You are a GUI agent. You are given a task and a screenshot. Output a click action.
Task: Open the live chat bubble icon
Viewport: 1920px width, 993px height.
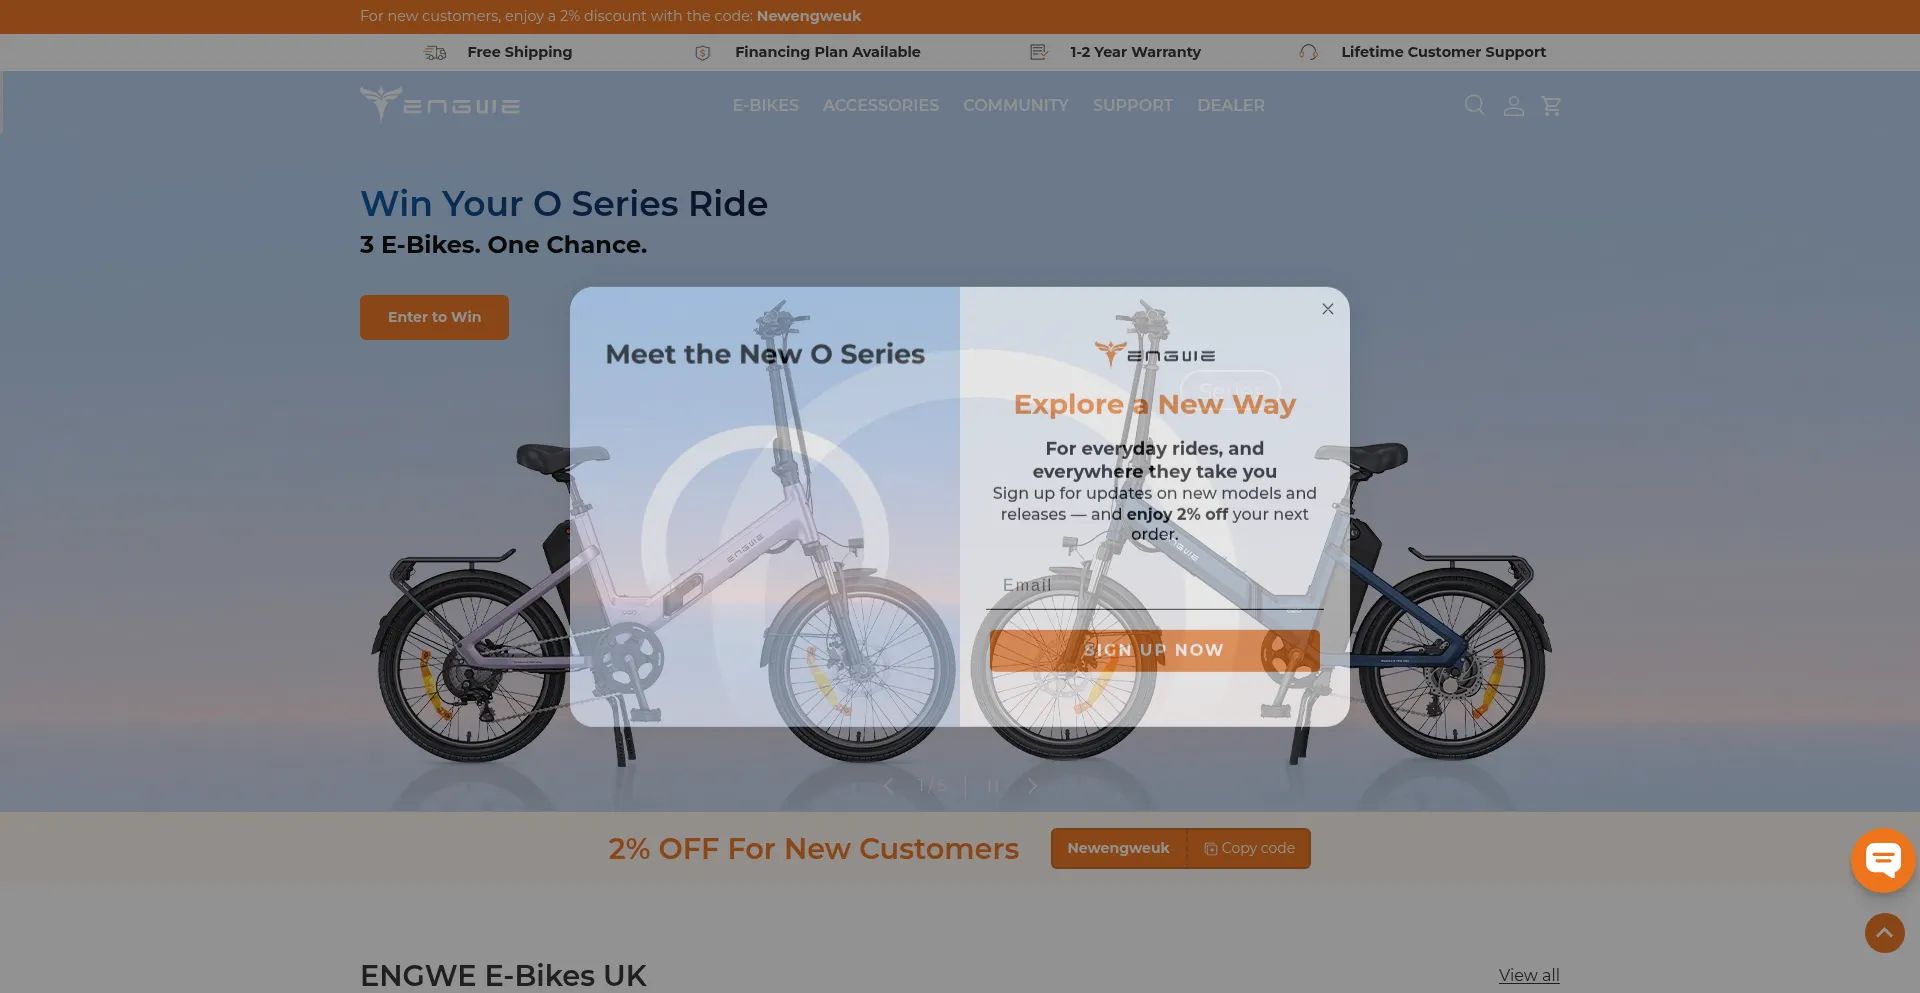pos(1883,860)
